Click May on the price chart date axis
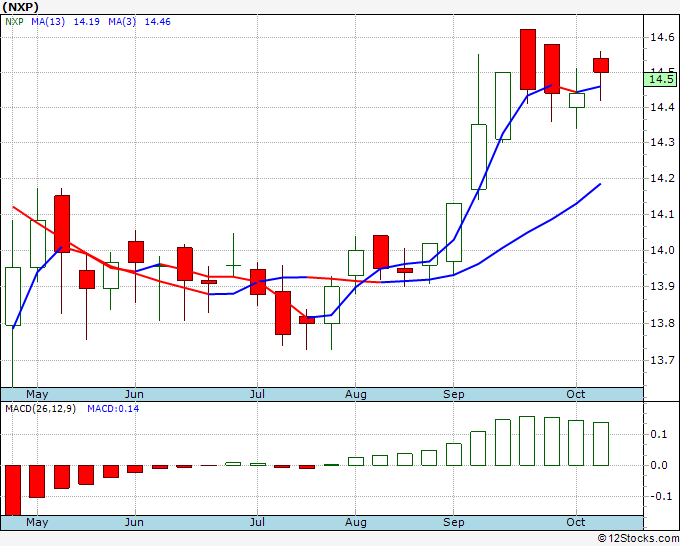Image resolution: width=680 pixels, height=546 pixels. click(37, 394)
